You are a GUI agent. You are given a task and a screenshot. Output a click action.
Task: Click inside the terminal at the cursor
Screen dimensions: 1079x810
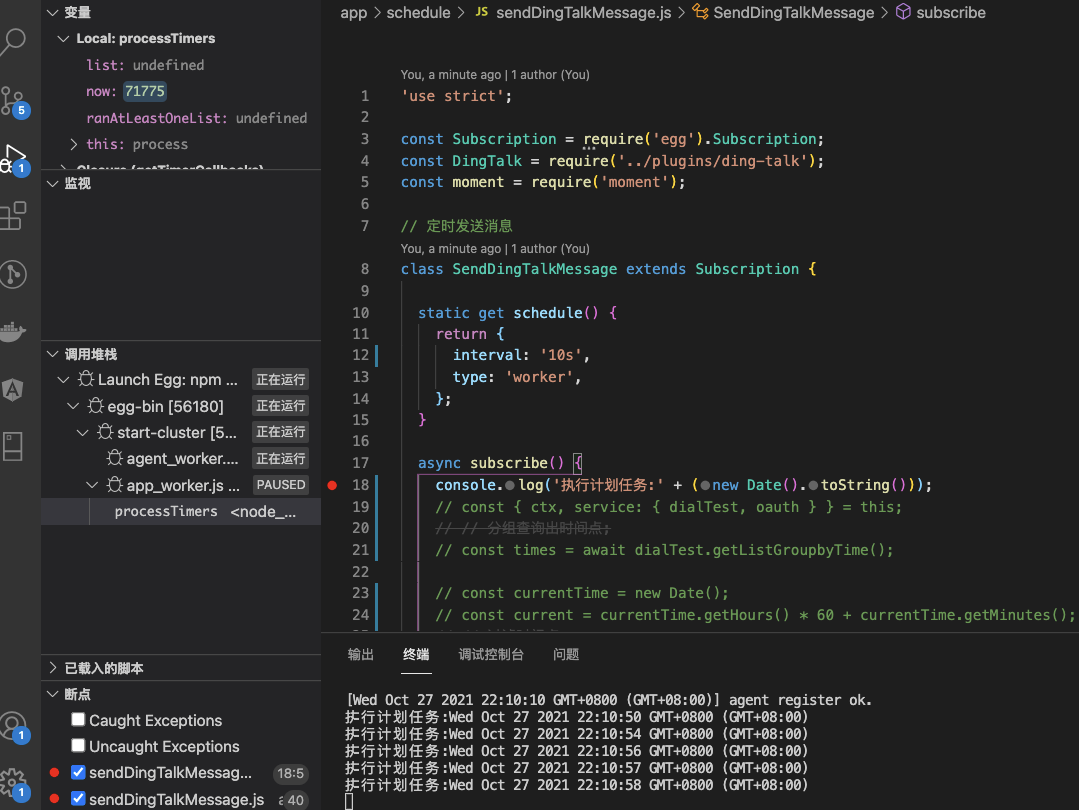[x=349, y=801]
